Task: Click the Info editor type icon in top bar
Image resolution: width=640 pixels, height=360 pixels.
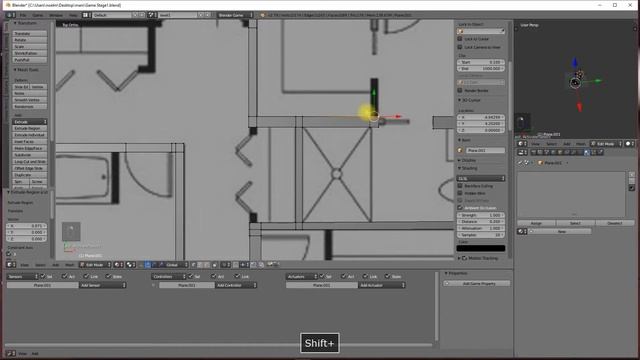Action: tap(10, 15)
